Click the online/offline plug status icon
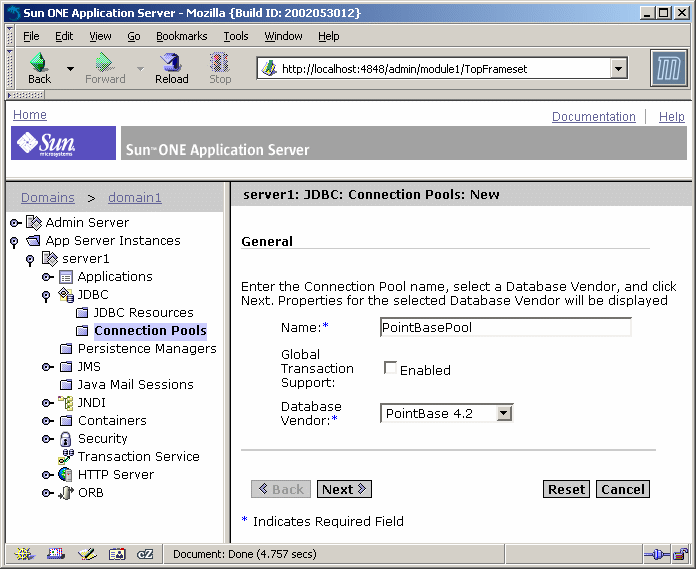This screenshot has width=696, height=569. coord(656,554)
